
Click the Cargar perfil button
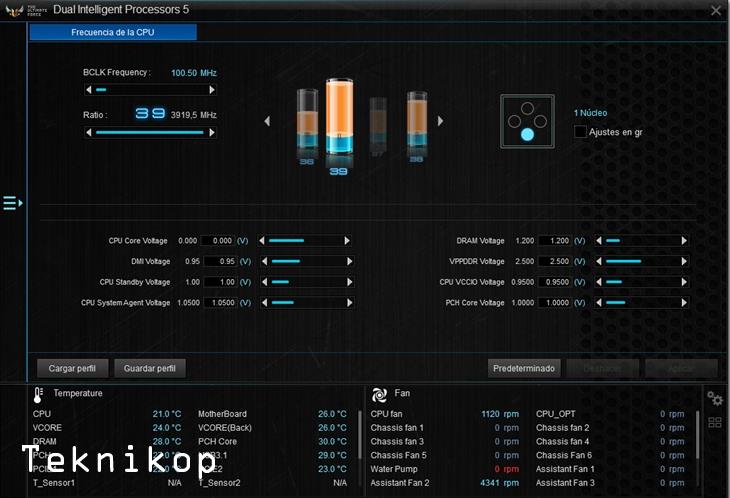coord(72,368)
